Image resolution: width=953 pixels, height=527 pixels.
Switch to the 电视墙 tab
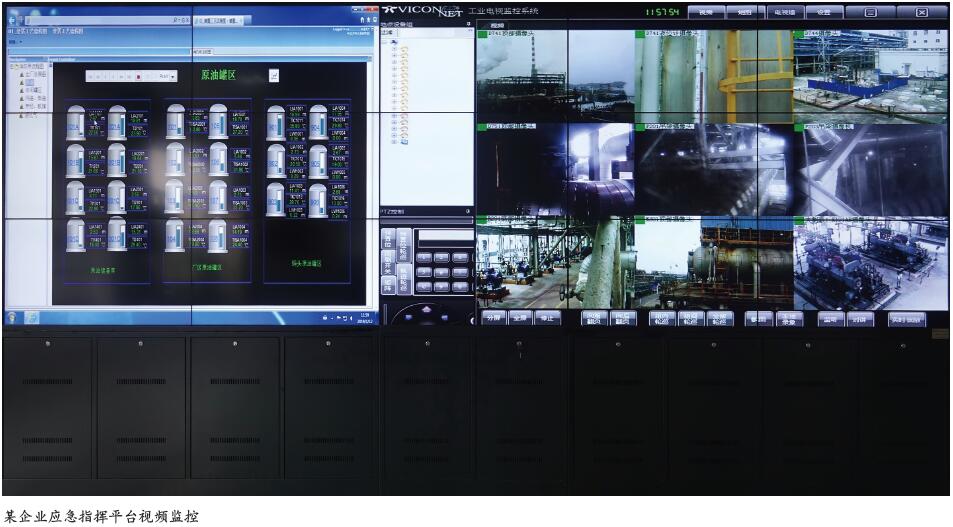click(x=784, y=12)
